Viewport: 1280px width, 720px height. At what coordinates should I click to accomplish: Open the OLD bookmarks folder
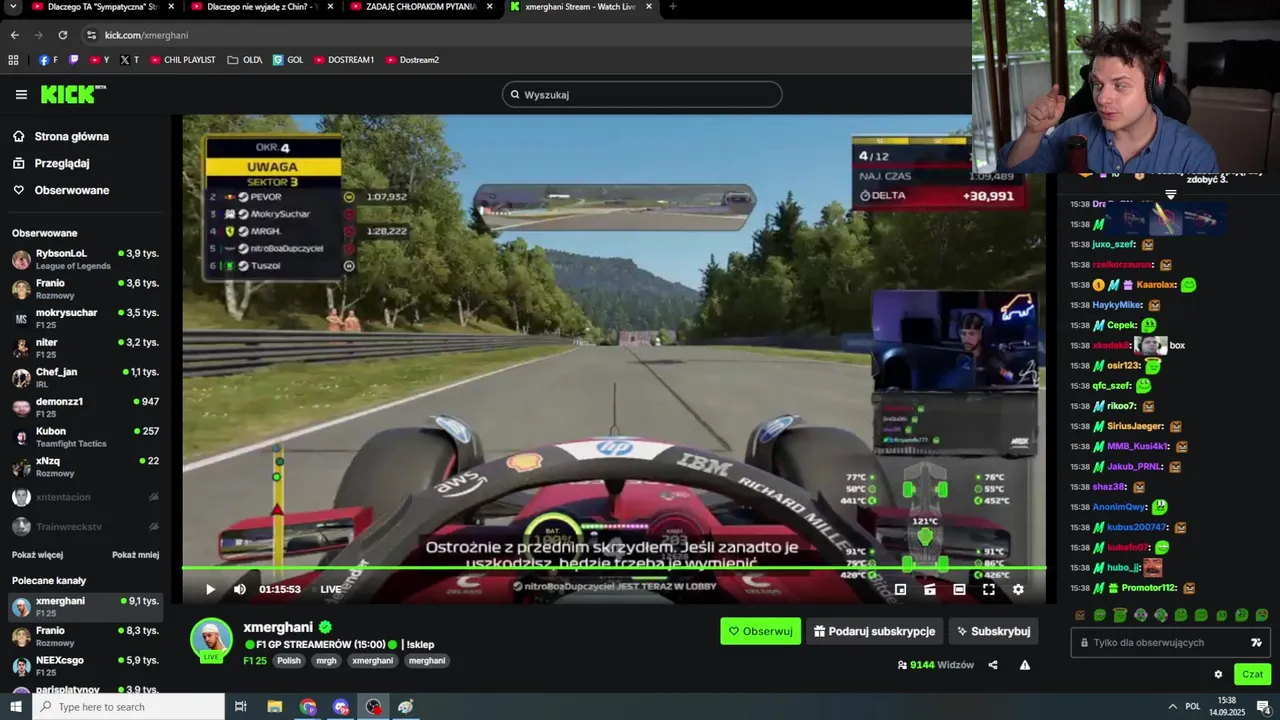[245, 60]
